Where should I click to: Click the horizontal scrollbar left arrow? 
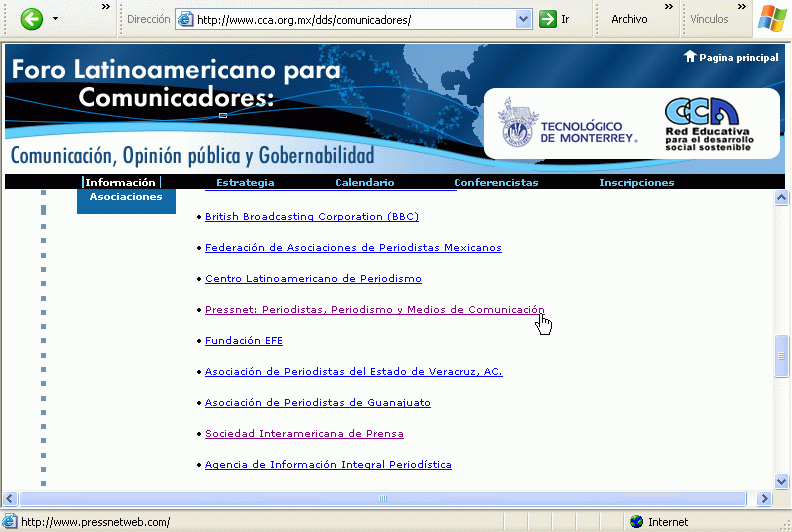[10, 499]
